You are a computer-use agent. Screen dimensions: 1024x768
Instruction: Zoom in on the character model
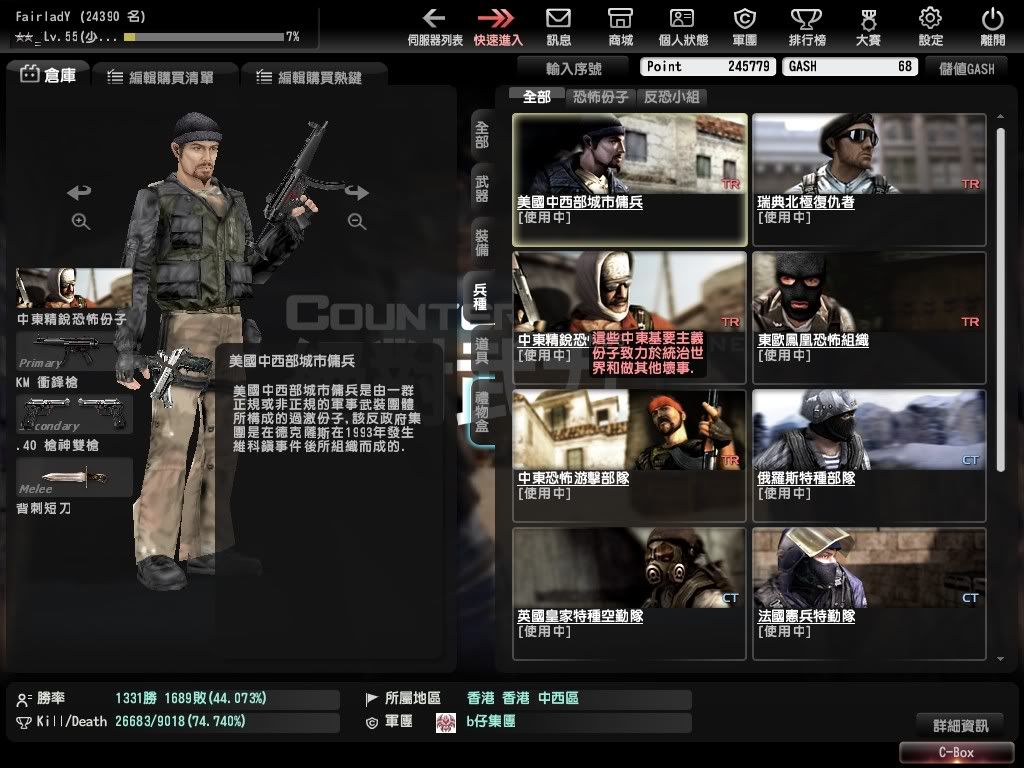(81, 221)
